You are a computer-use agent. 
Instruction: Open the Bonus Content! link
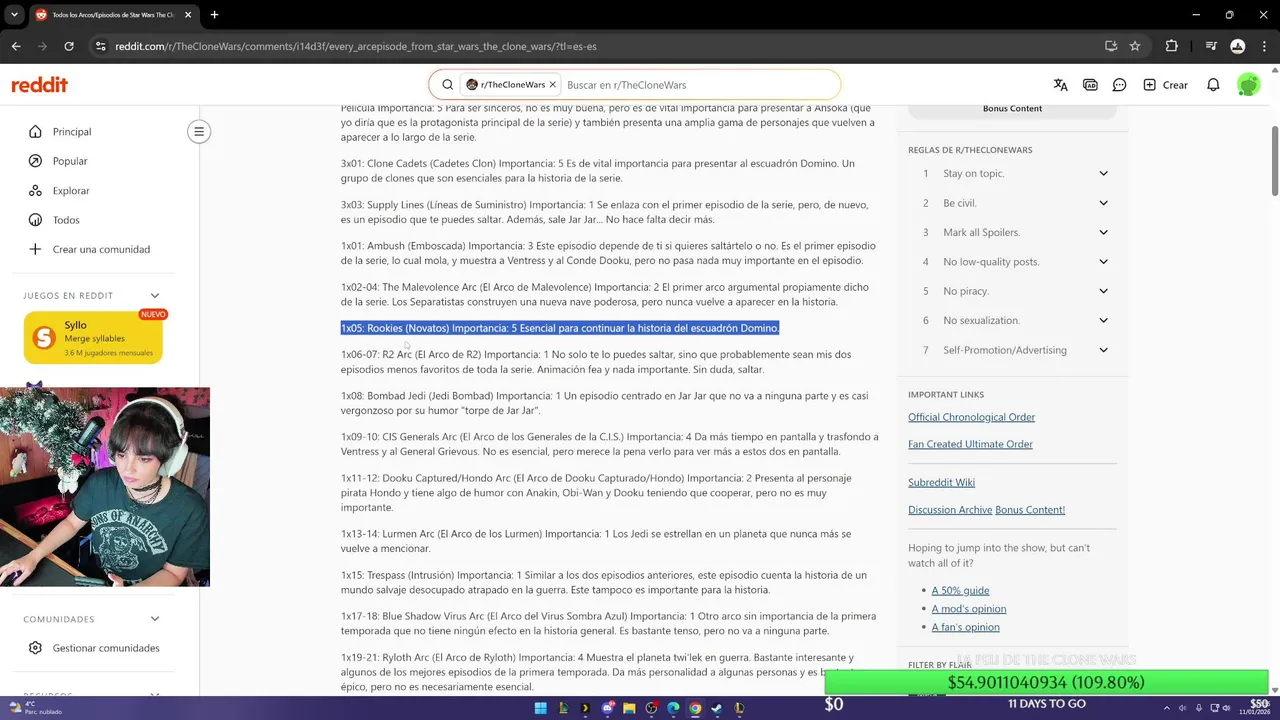[1030, 510]
